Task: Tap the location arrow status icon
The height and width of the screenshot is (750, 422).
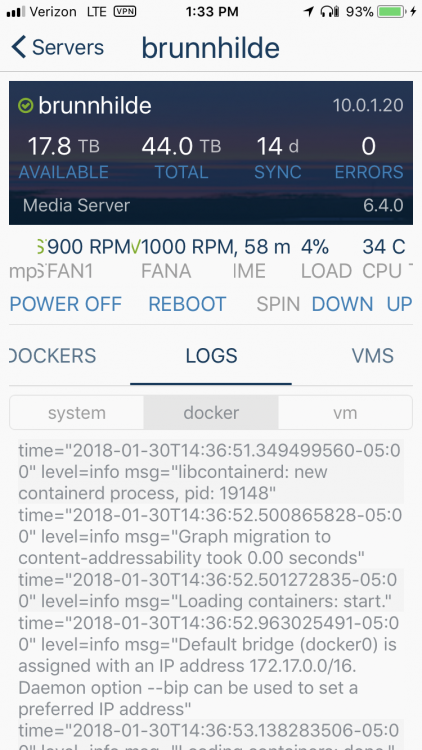Action: [x=310, y=11]
